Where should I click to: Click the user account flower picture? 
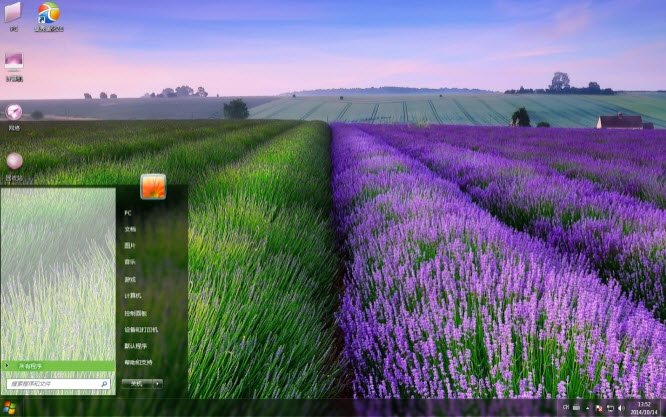pyautogui.click(x=153, y=186)
